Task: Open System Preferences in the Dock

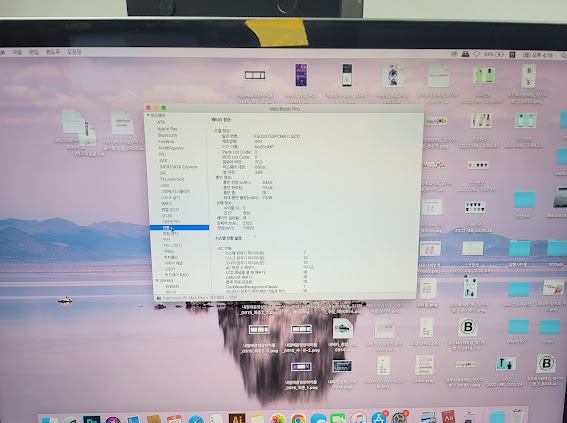Action: tap(399, 418)
